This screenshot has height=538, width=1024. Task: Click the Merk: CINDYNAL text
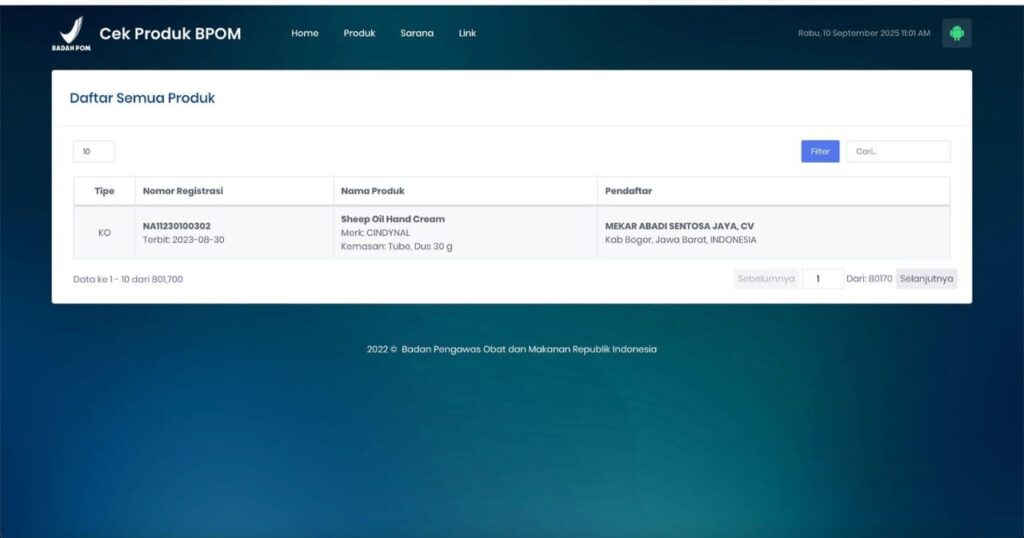[x=376, y=233]
